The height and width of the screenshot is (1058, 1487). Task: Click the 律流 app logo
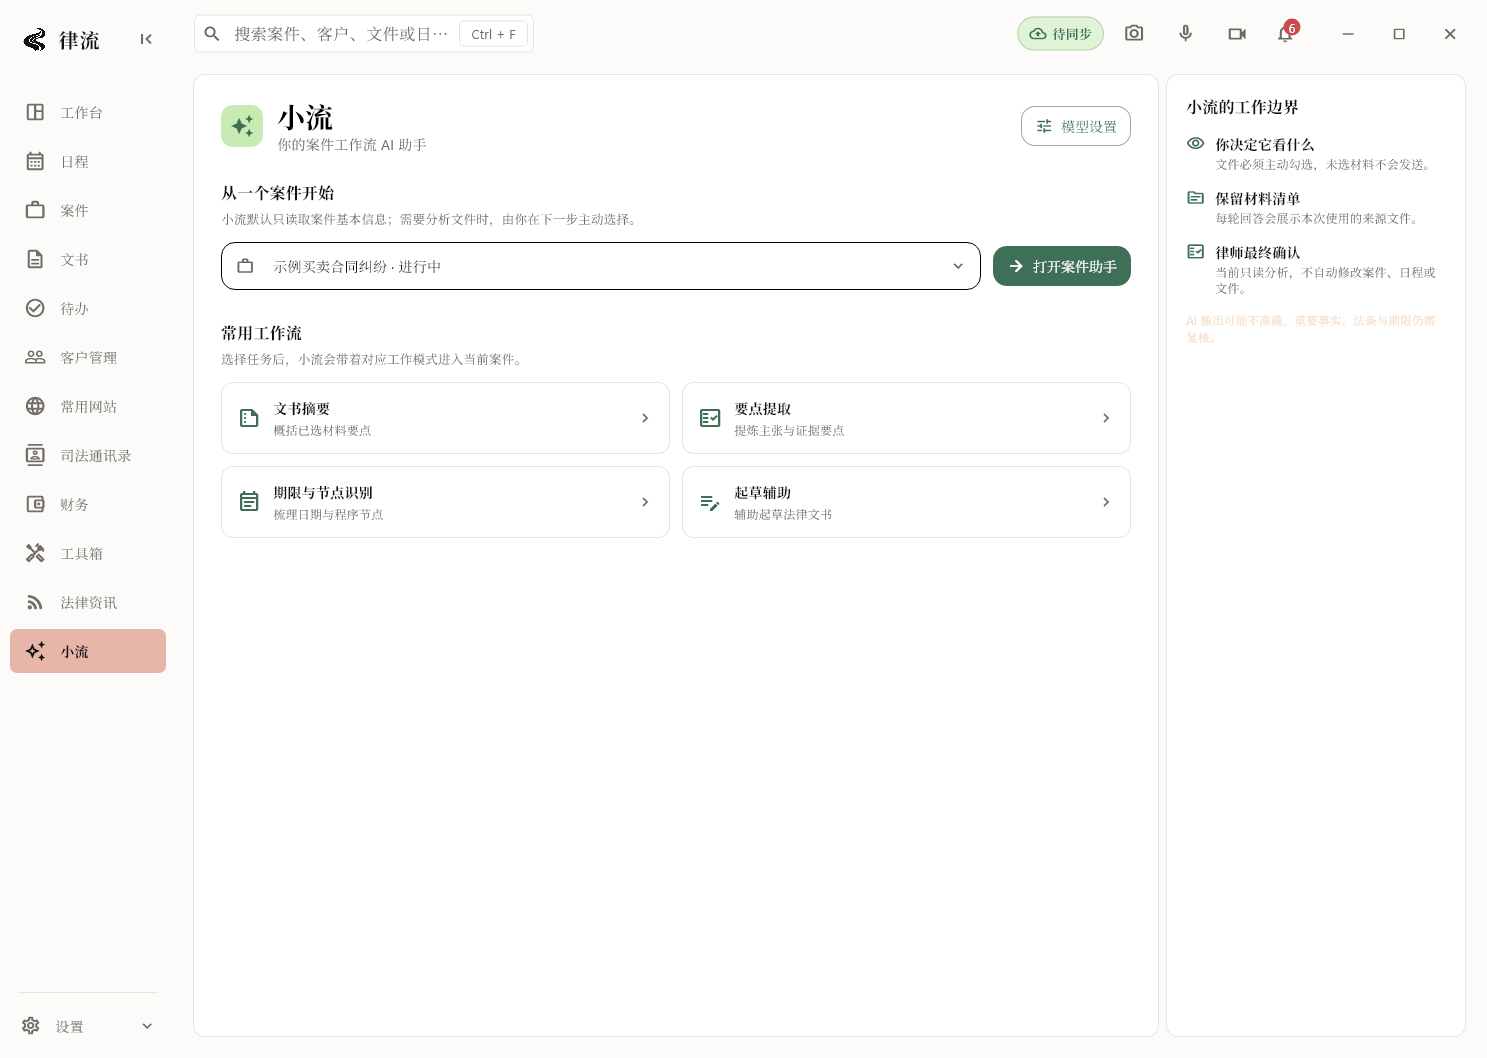click(x=35, y=40)
